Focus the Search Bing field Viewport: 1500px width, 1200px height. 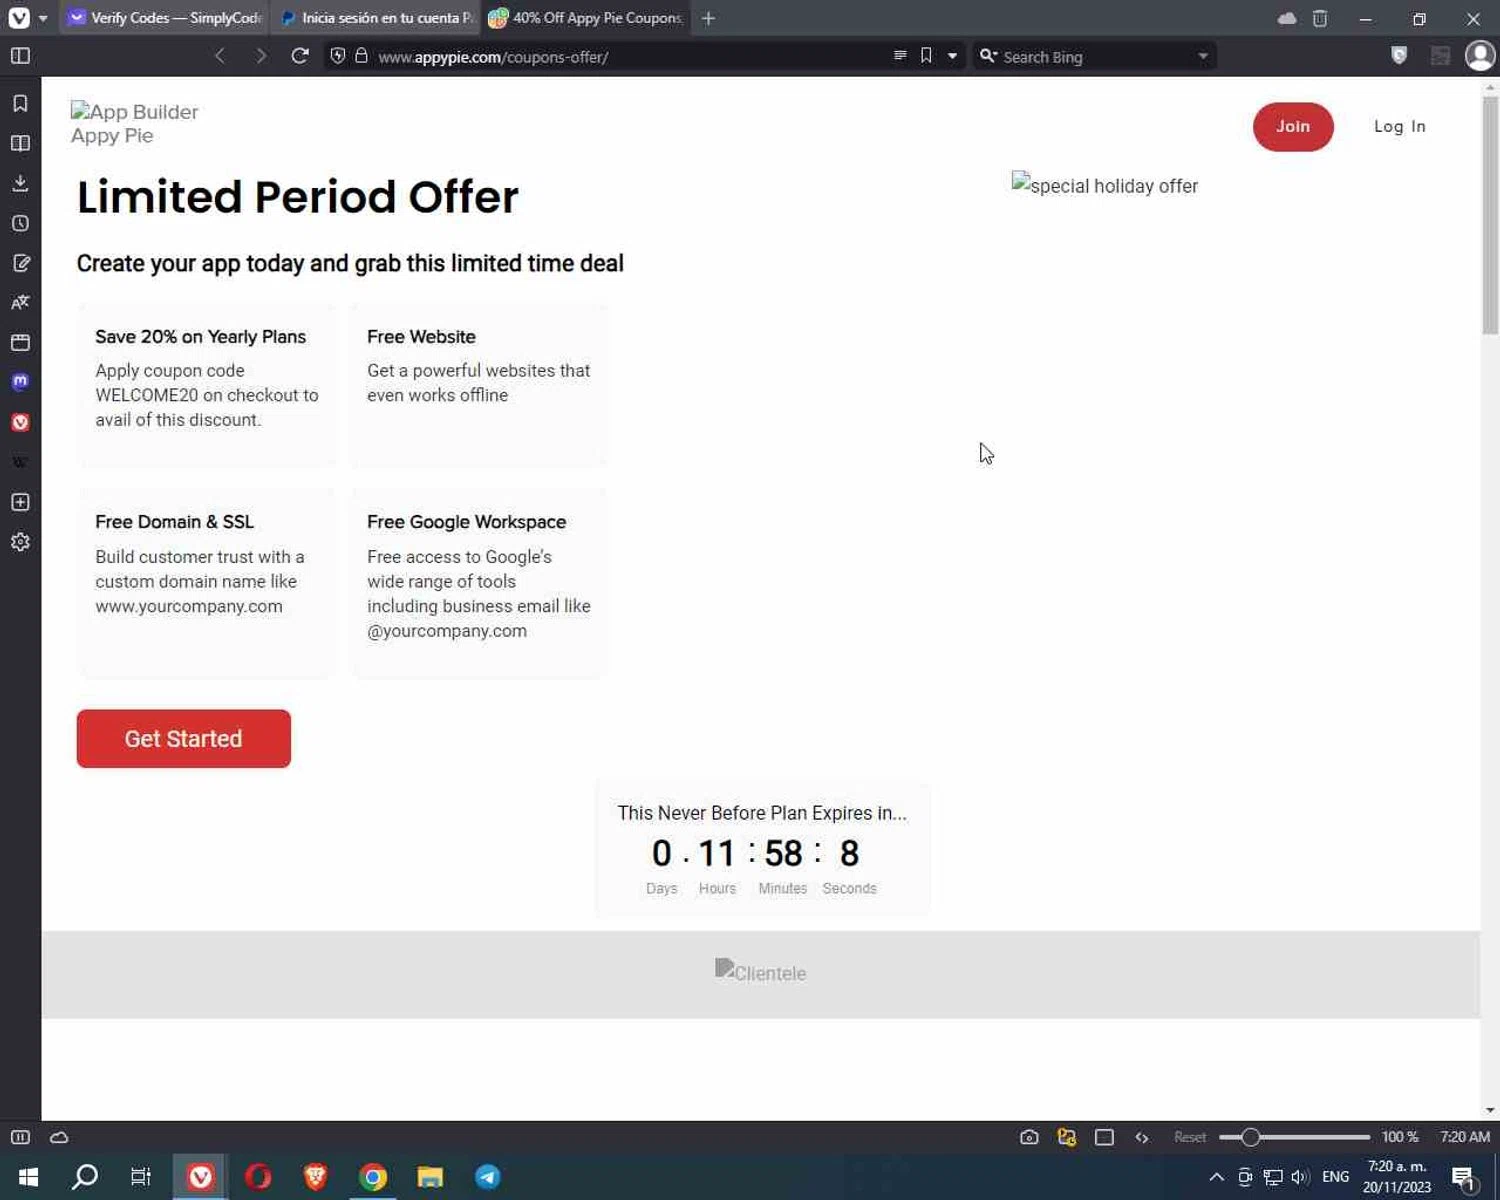(x=1096, y=57)
